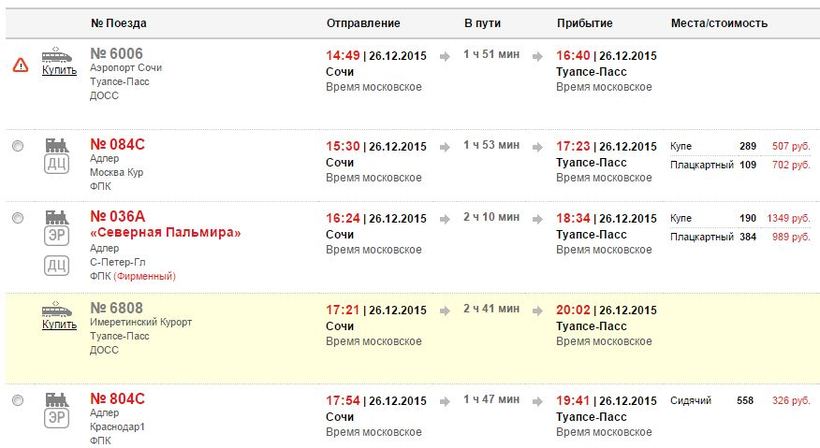This screenshot has height=448, width=820.
Task: Open the «Северная Пальмира» train link
Action: tap(165, 233)
